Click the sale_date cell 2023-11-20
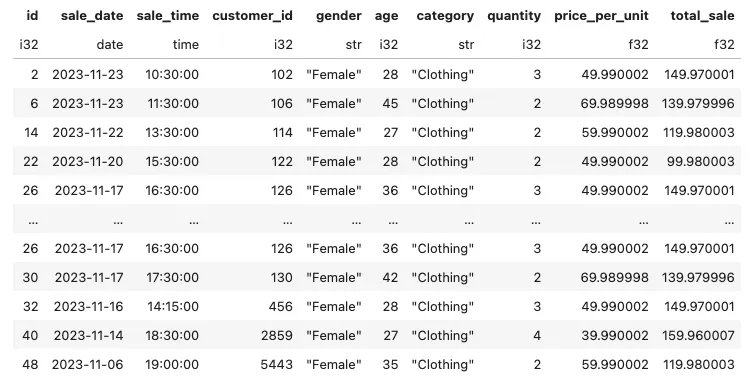 (88, 161)
